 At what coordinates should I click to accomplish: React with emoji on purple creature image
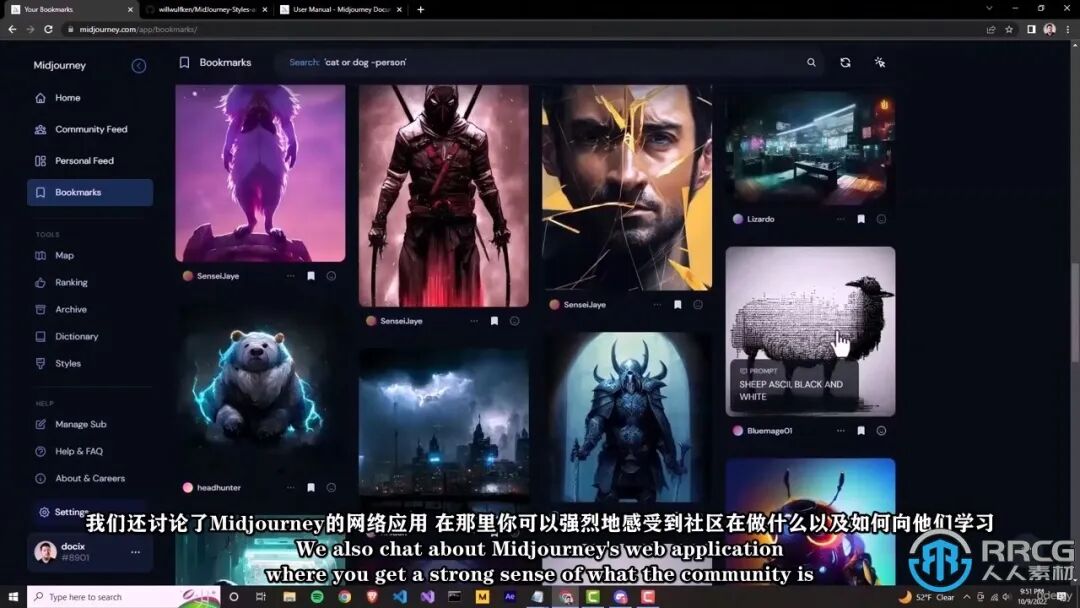331,276
